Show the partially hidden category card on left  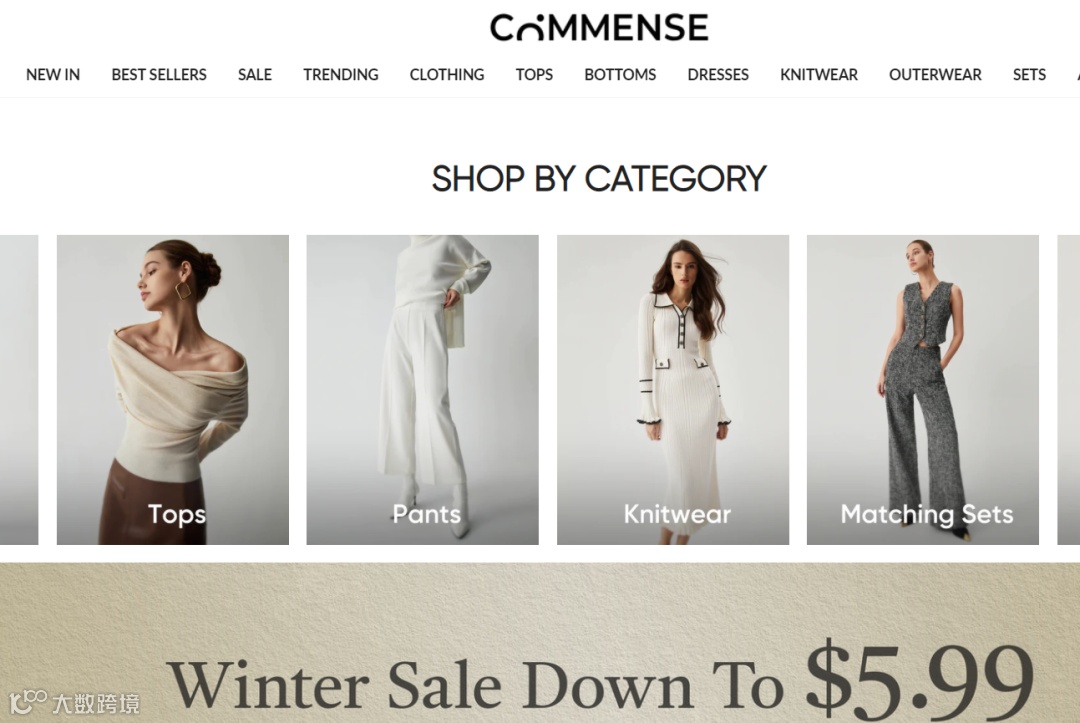coord(19,390)
